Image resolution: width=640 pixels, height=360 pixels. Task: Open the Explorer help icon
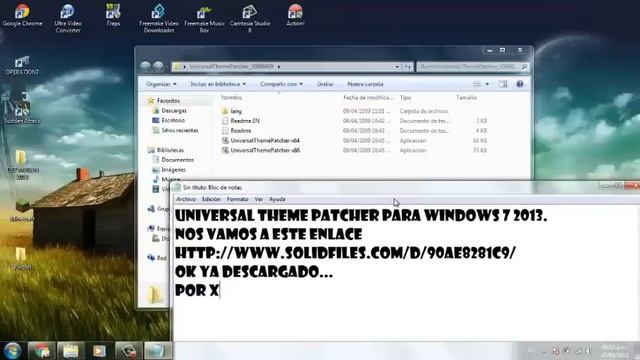520,84
